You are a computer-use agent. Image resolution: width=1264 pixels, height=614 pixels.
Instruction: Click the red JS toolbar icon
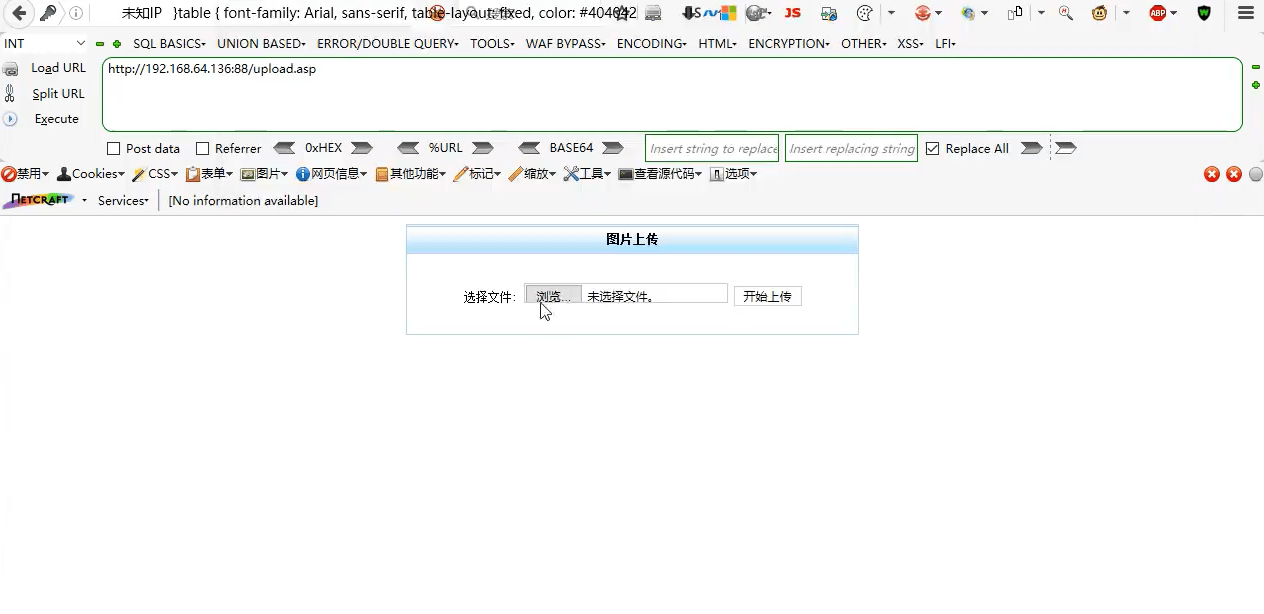[x=792, y=13]
